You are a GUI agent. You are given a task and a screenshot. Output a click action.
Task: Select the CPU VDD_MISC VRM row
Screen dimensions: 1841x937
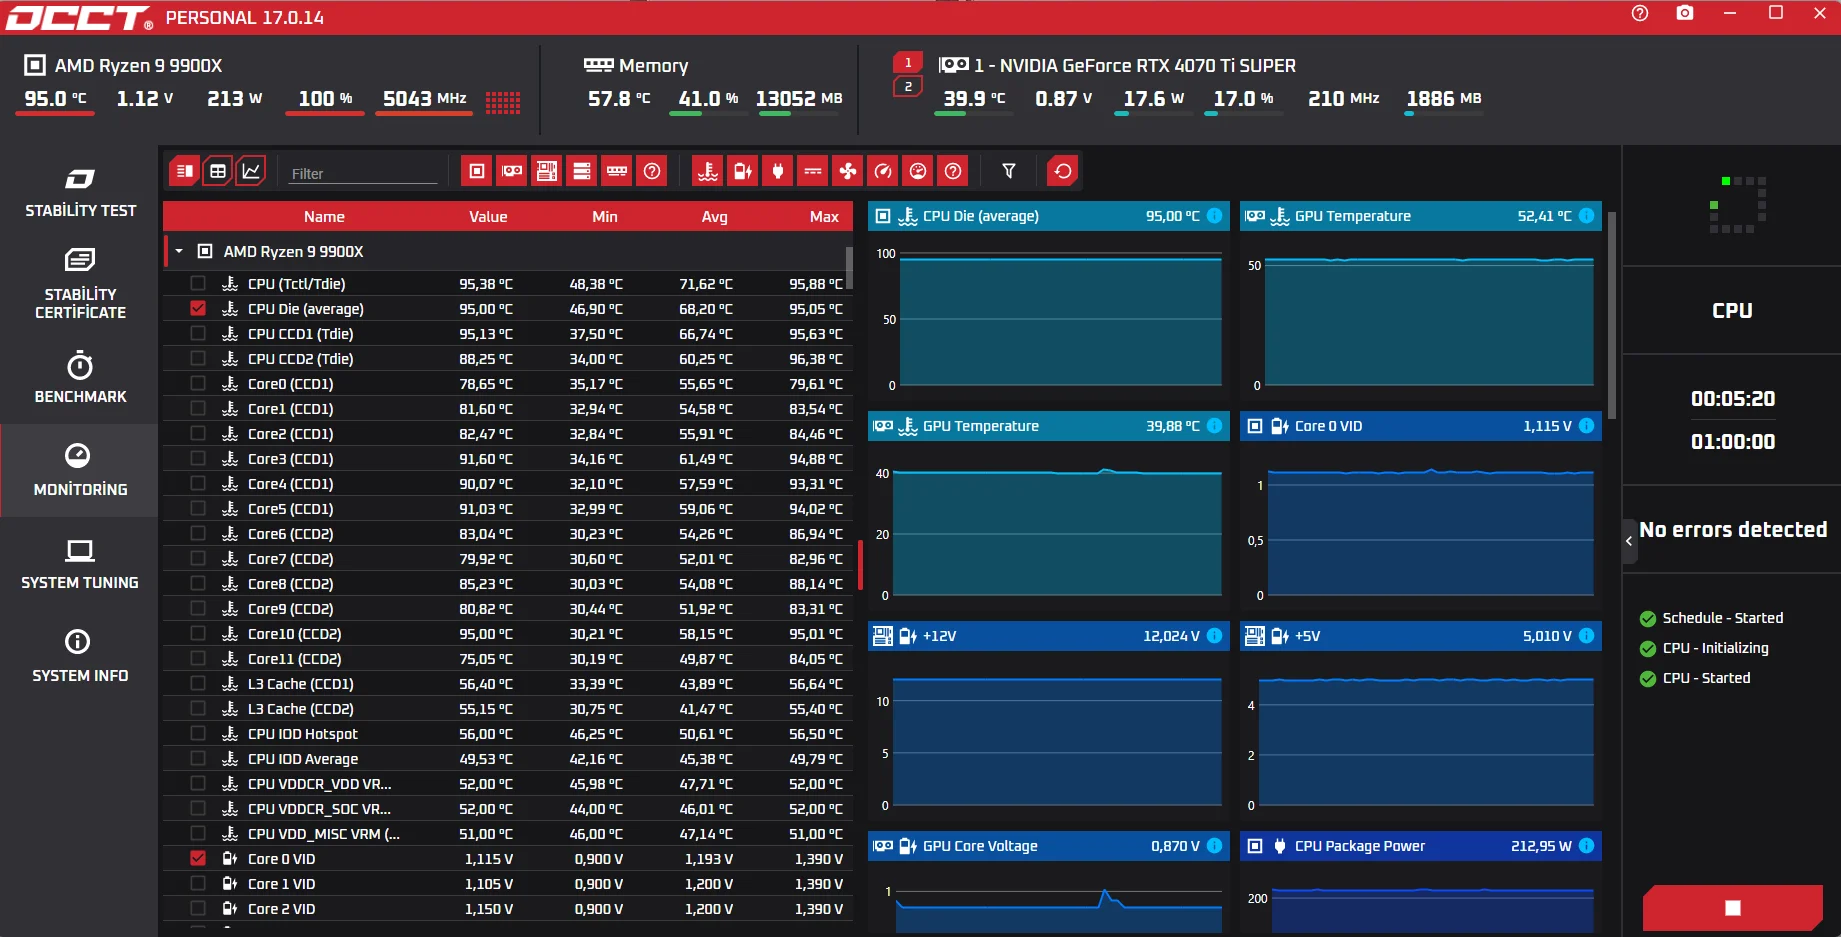pyautogui.click(x=508, y=834)
